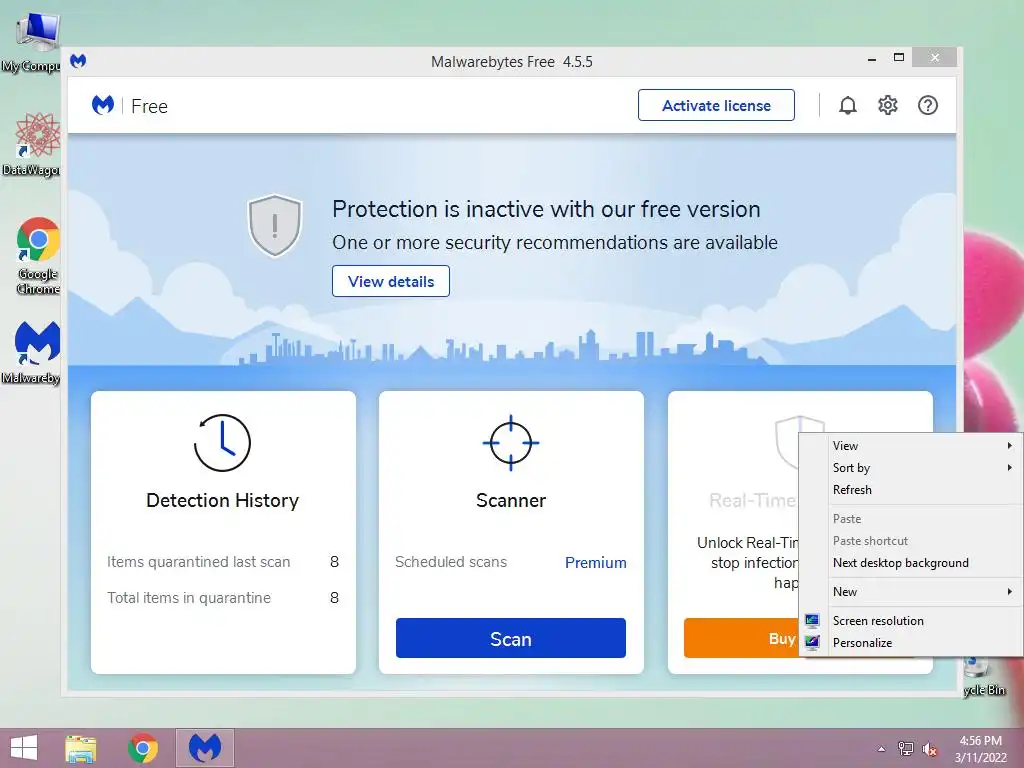Click the Malwarebytes title bar logo

(78, 61)
